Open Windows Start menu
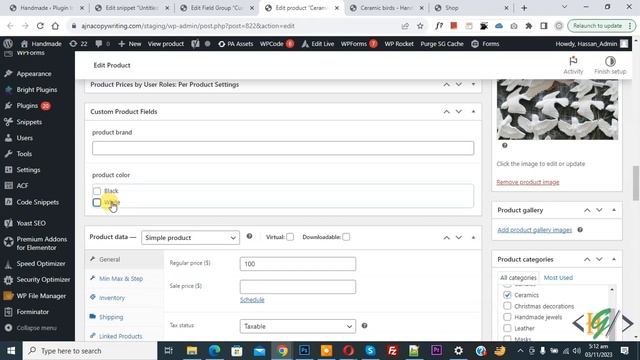The image size is (640, 360). click(x=11, y=351)
